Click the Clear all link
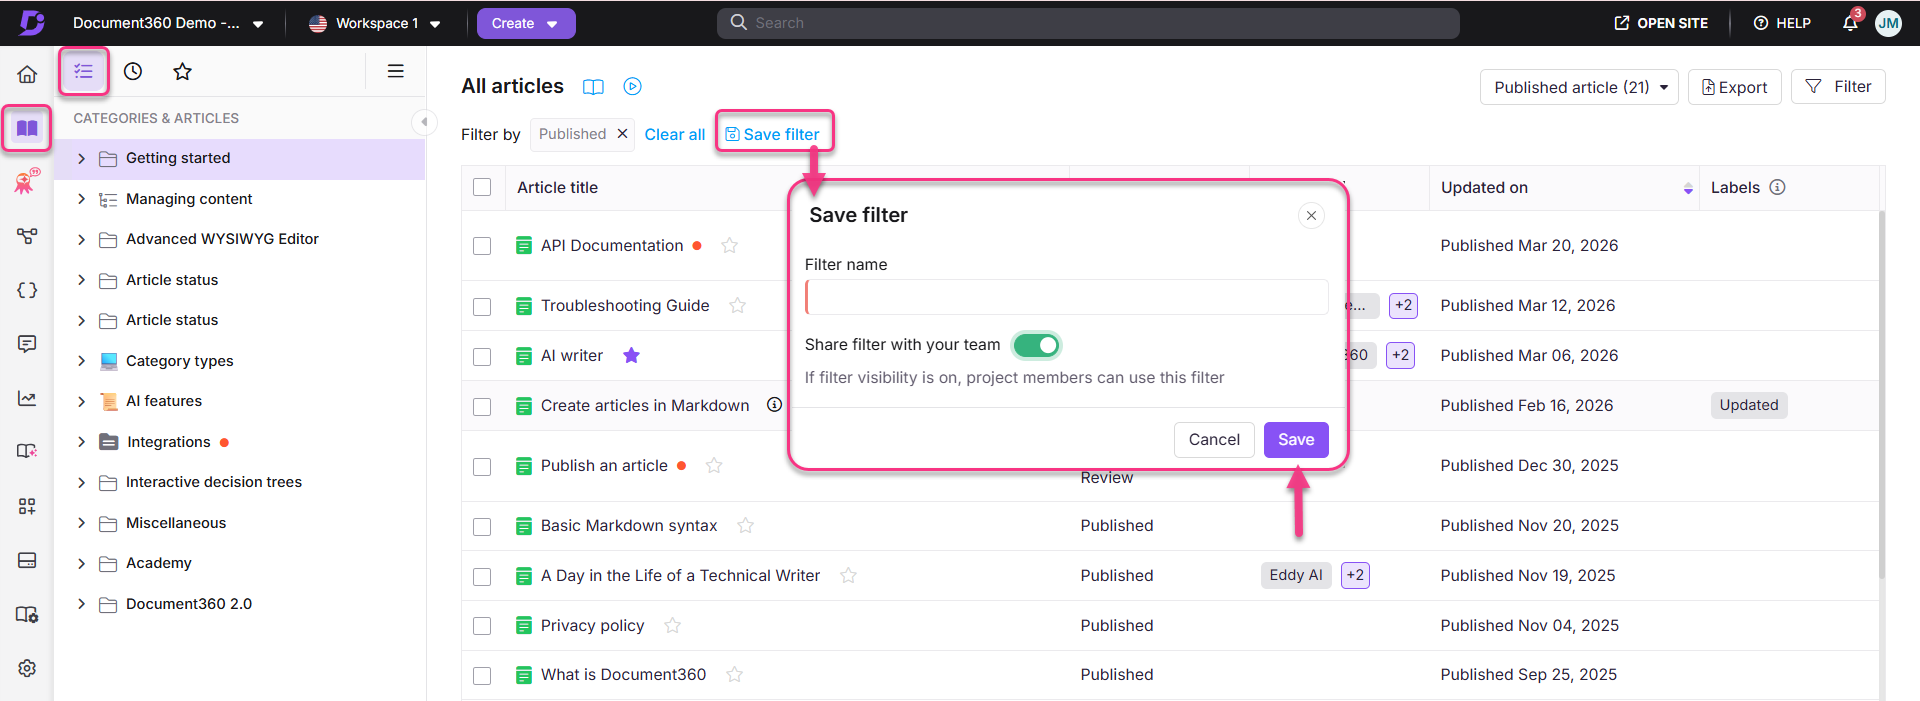This screenshot has height=701, width=1920. coord(674,134)
